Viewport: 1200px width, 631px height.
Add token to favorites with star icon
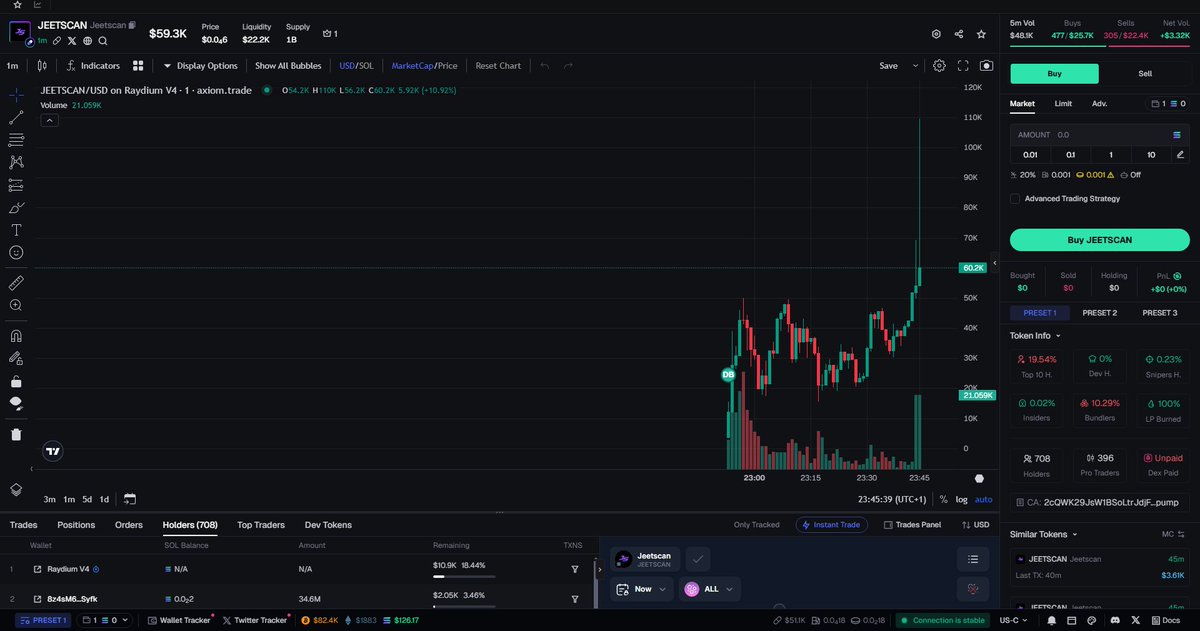coord(981,33)
